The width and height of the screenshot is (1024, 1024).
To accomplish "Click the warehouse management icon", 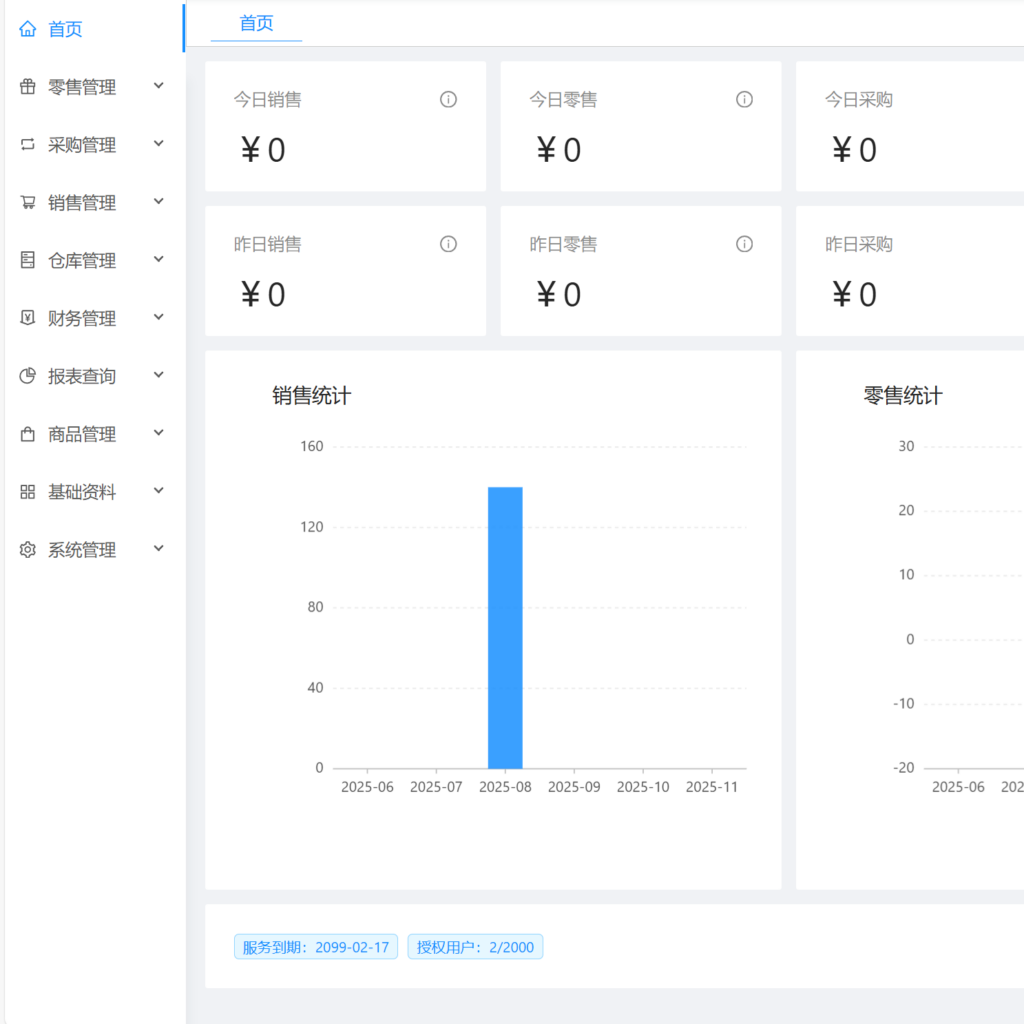I will [28, 260].
